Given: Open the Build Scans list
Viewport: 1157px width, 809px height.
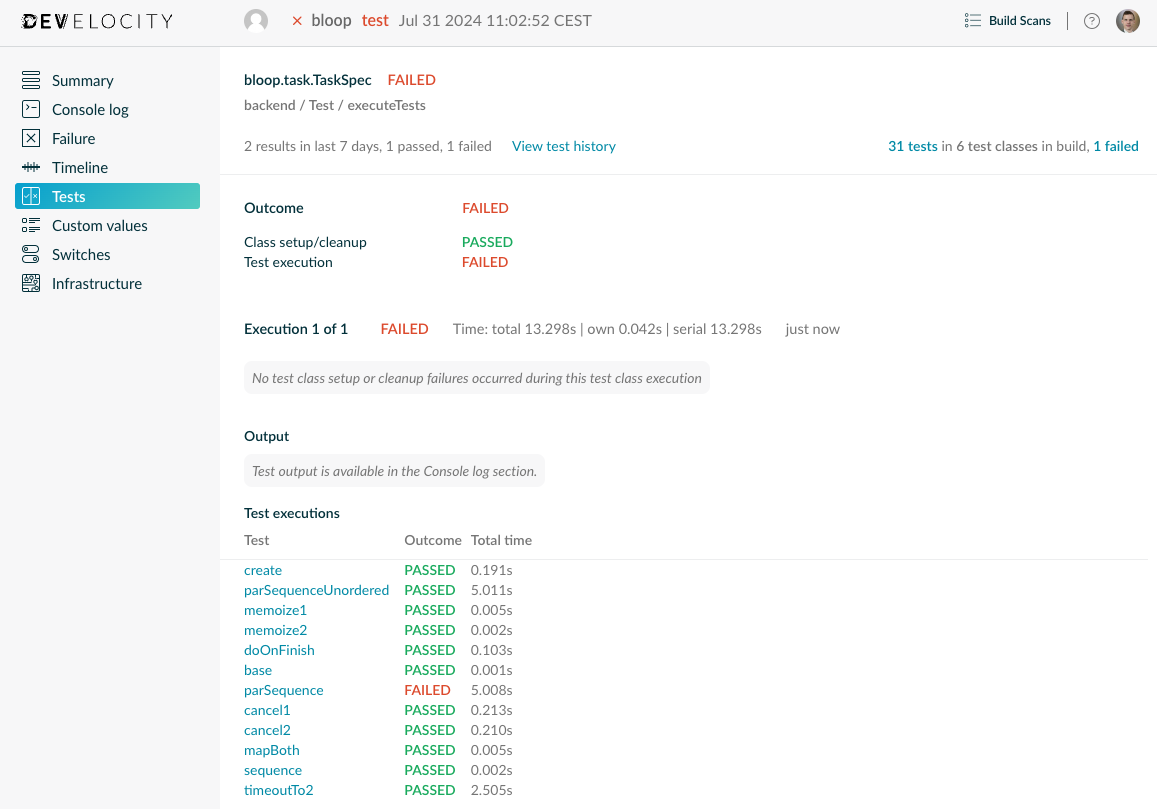Looking at the screenshot, I should pos(1007,20).
